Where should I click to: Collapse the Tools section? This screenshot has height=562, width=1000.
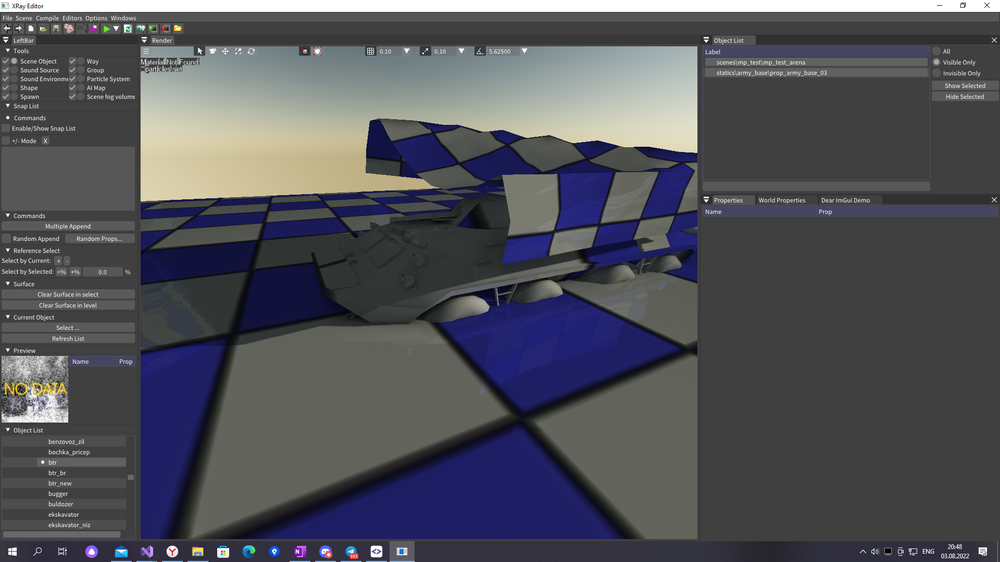coord(8,50)
